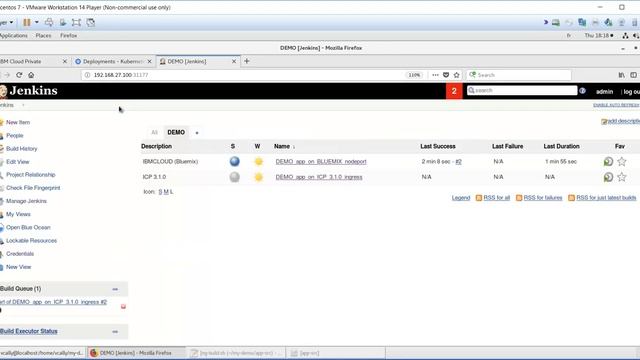Sort by Last Failure column
640x360 pixels.
(x=507, y=146)
